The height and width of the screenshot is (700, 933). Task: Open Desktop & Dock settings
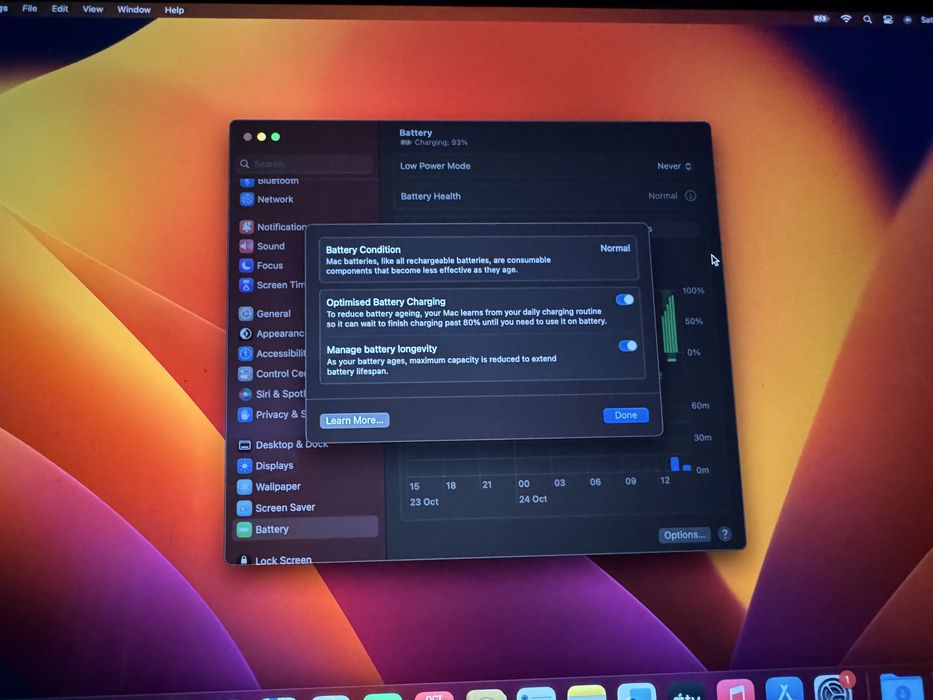coord(283,445)
